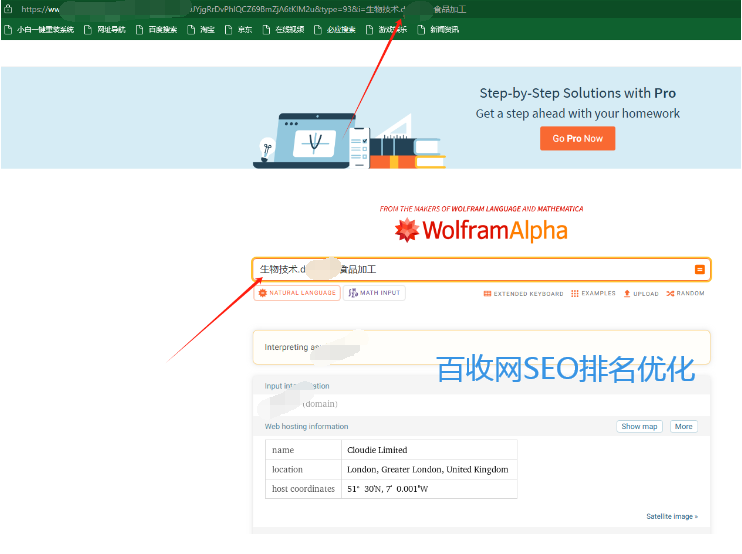
Task: Click the lock icon in the address bar
Action: click(x=8, y=9)
